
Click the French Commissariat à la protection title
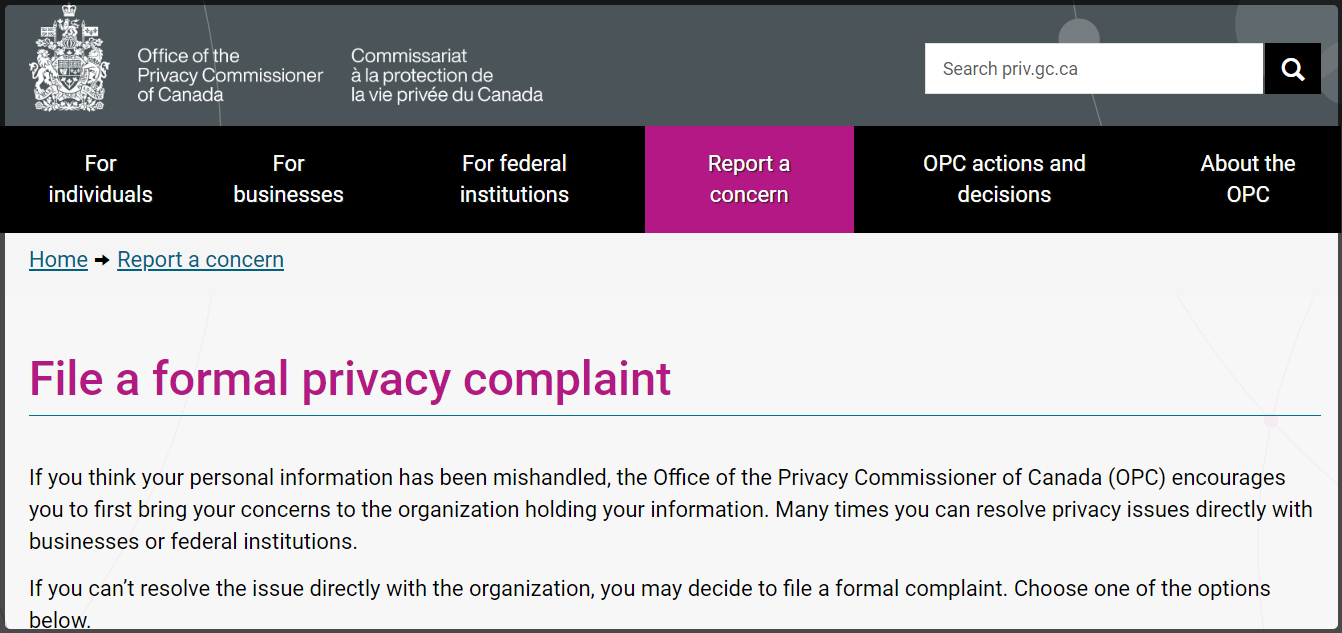[447, 75]
